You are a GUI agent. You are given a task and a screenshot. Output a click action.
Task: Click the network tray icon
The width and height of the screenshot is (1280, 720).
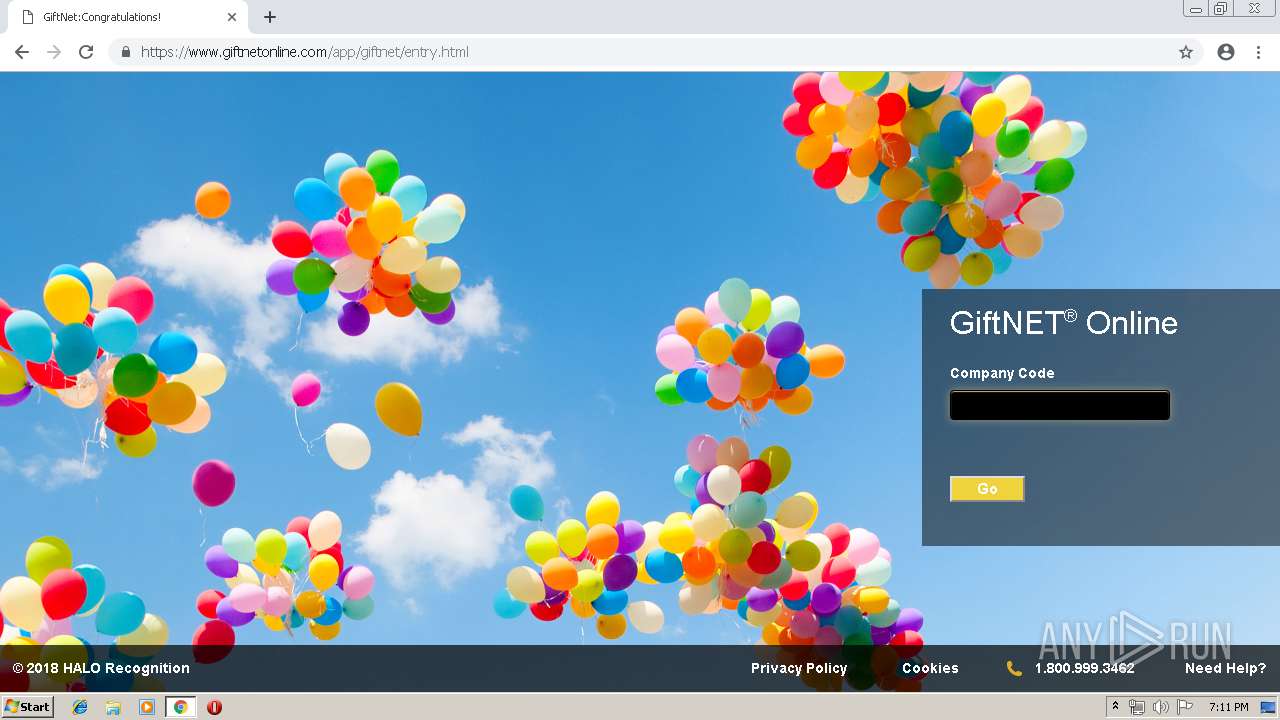pos(1137,707)
